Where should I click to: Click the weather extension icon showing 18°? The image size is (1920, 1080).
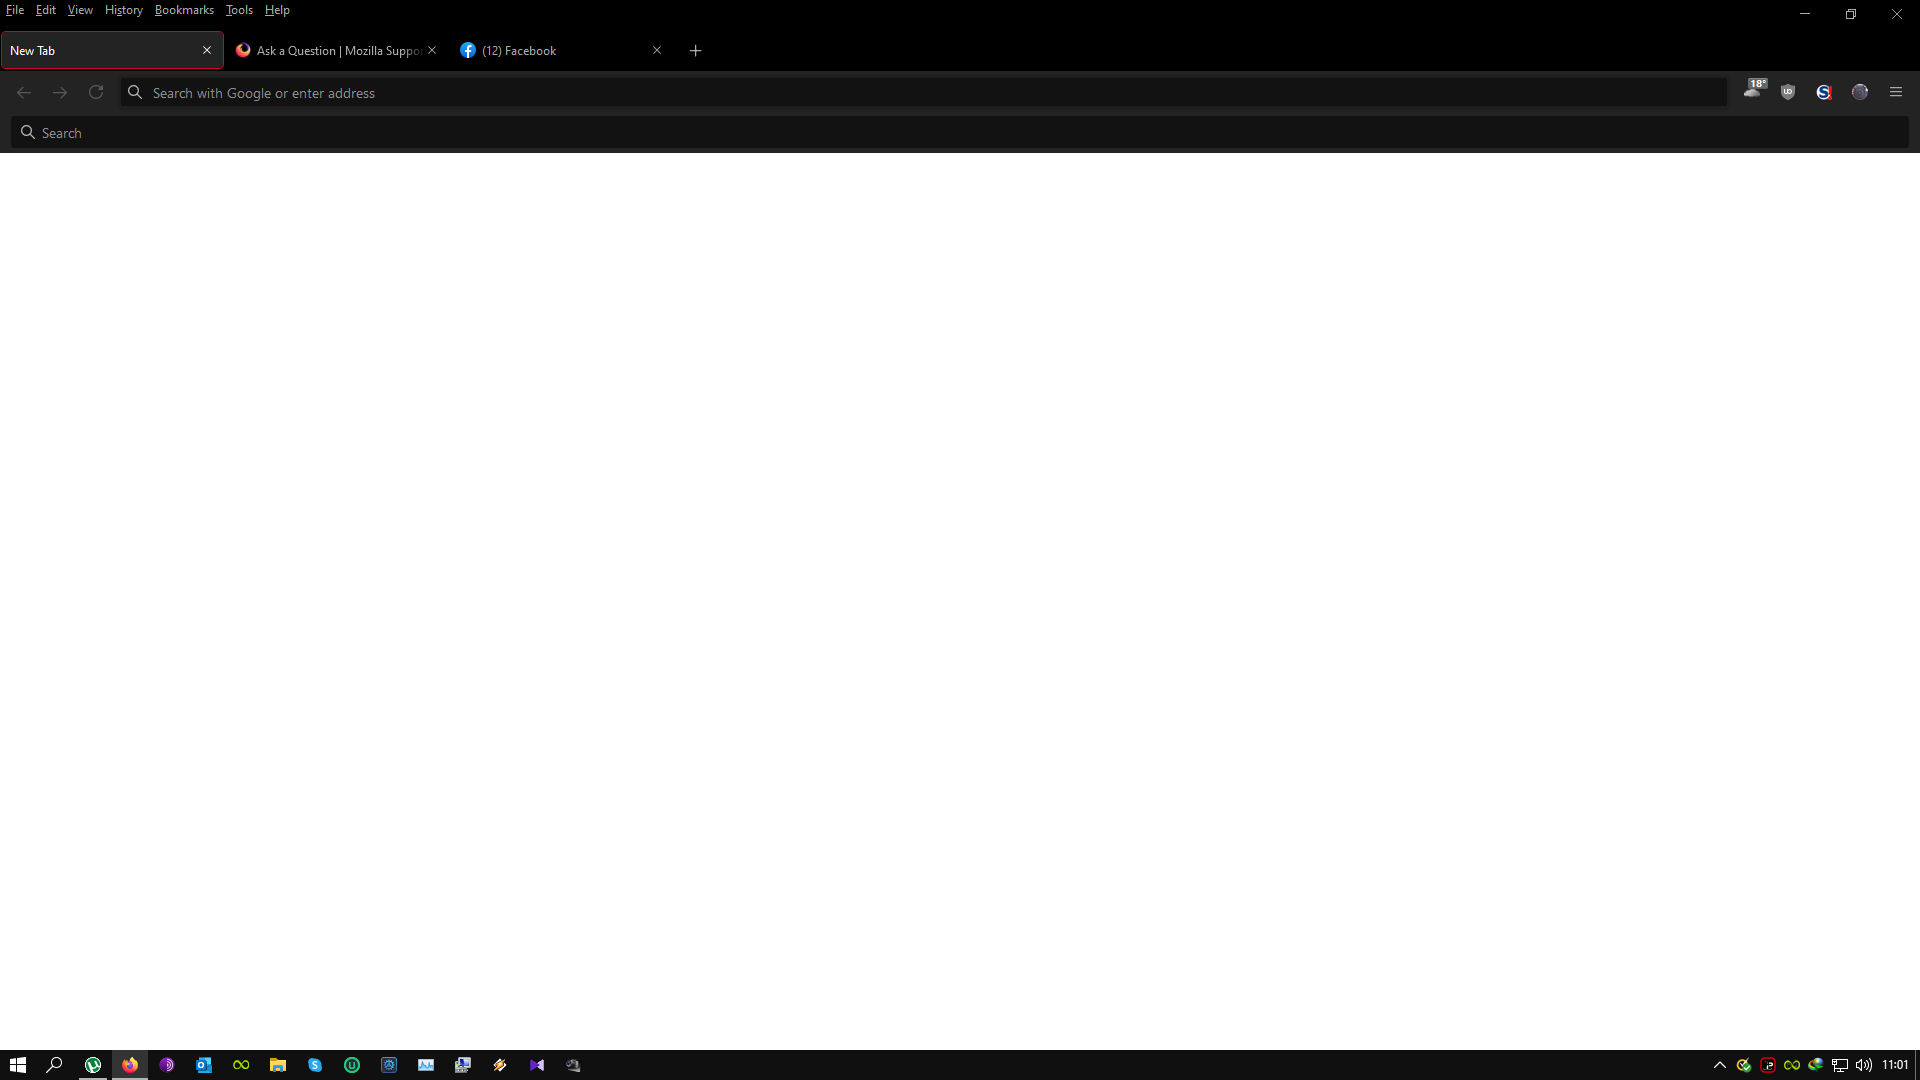pyautogui.click(x=1754, y=90)
